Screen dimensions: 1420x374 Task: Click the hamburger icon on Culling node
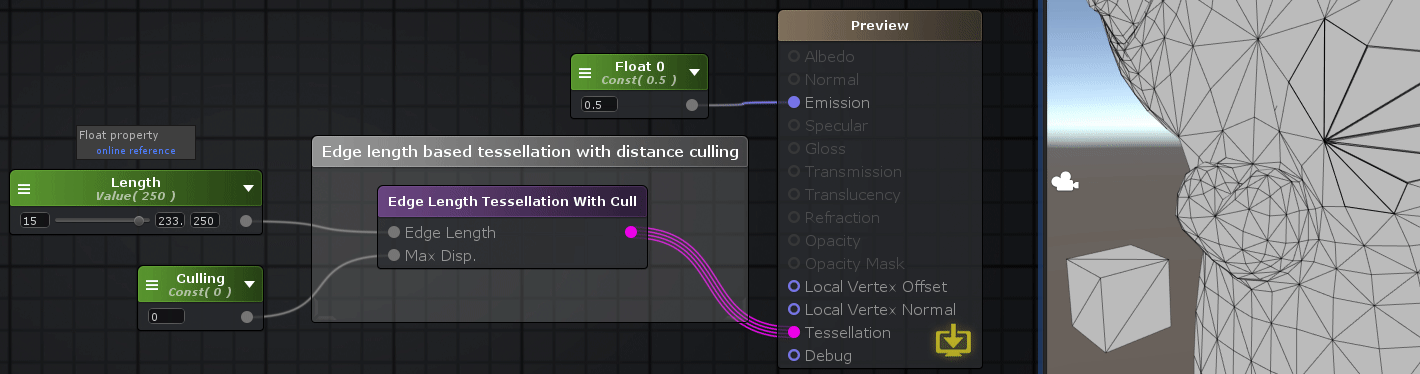(x=152, y=284)
